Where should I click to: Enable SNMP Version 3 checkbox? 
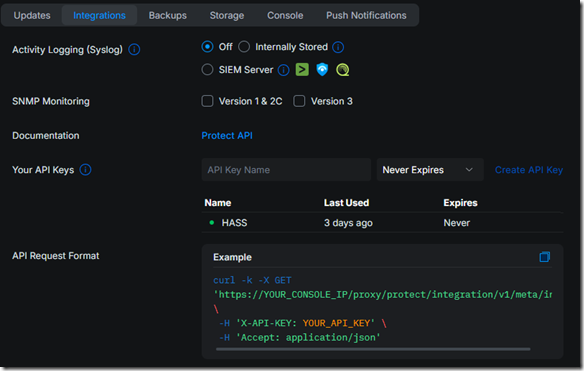click(299, 101)
